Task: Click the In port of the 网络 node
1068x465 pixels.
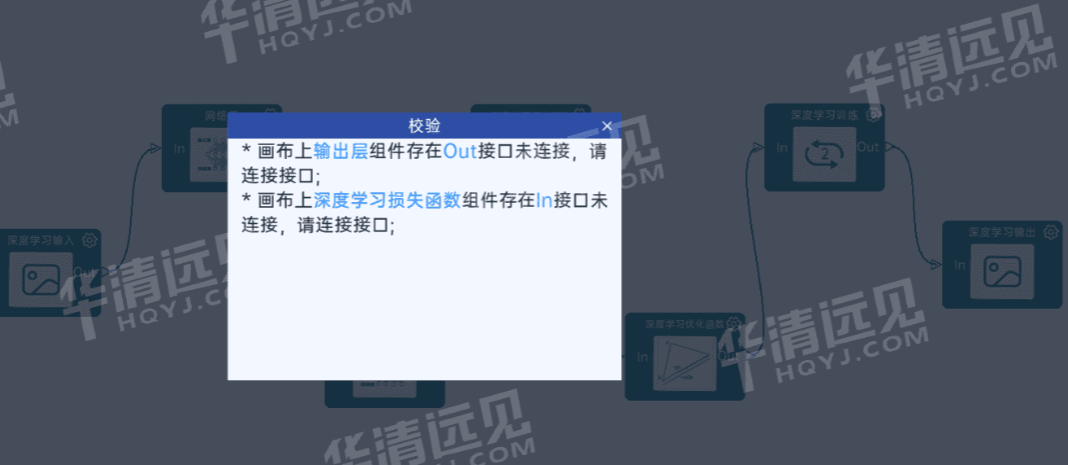Action: pos(179,148)
